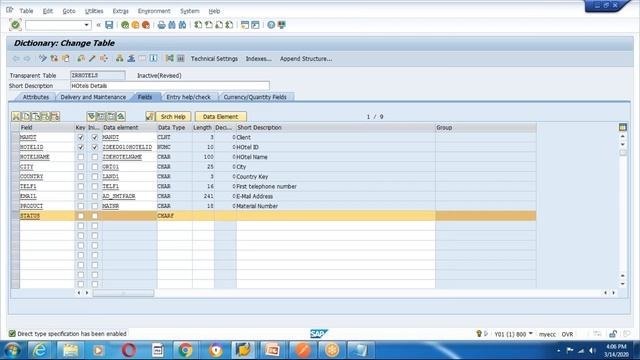Uncheck Initial Values checkbox for HOTELID
This screenshot has width=640, height=360.
point(95,147)
